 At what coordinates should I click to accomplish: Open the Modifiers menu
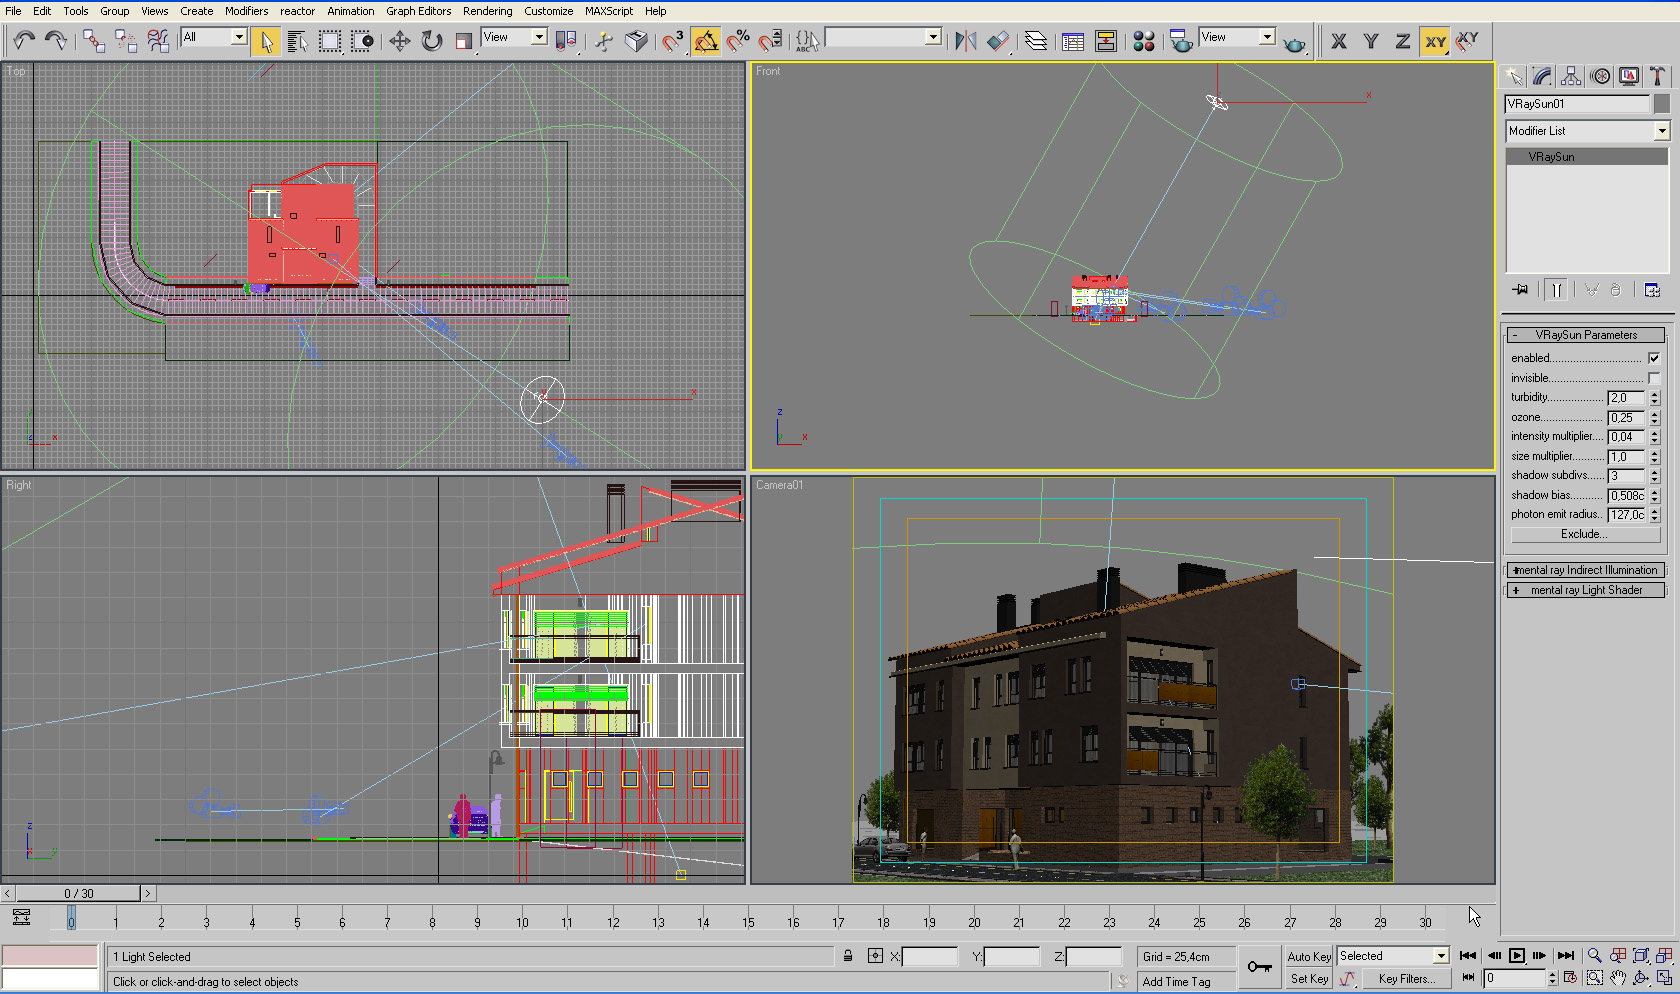click(246, 11)
